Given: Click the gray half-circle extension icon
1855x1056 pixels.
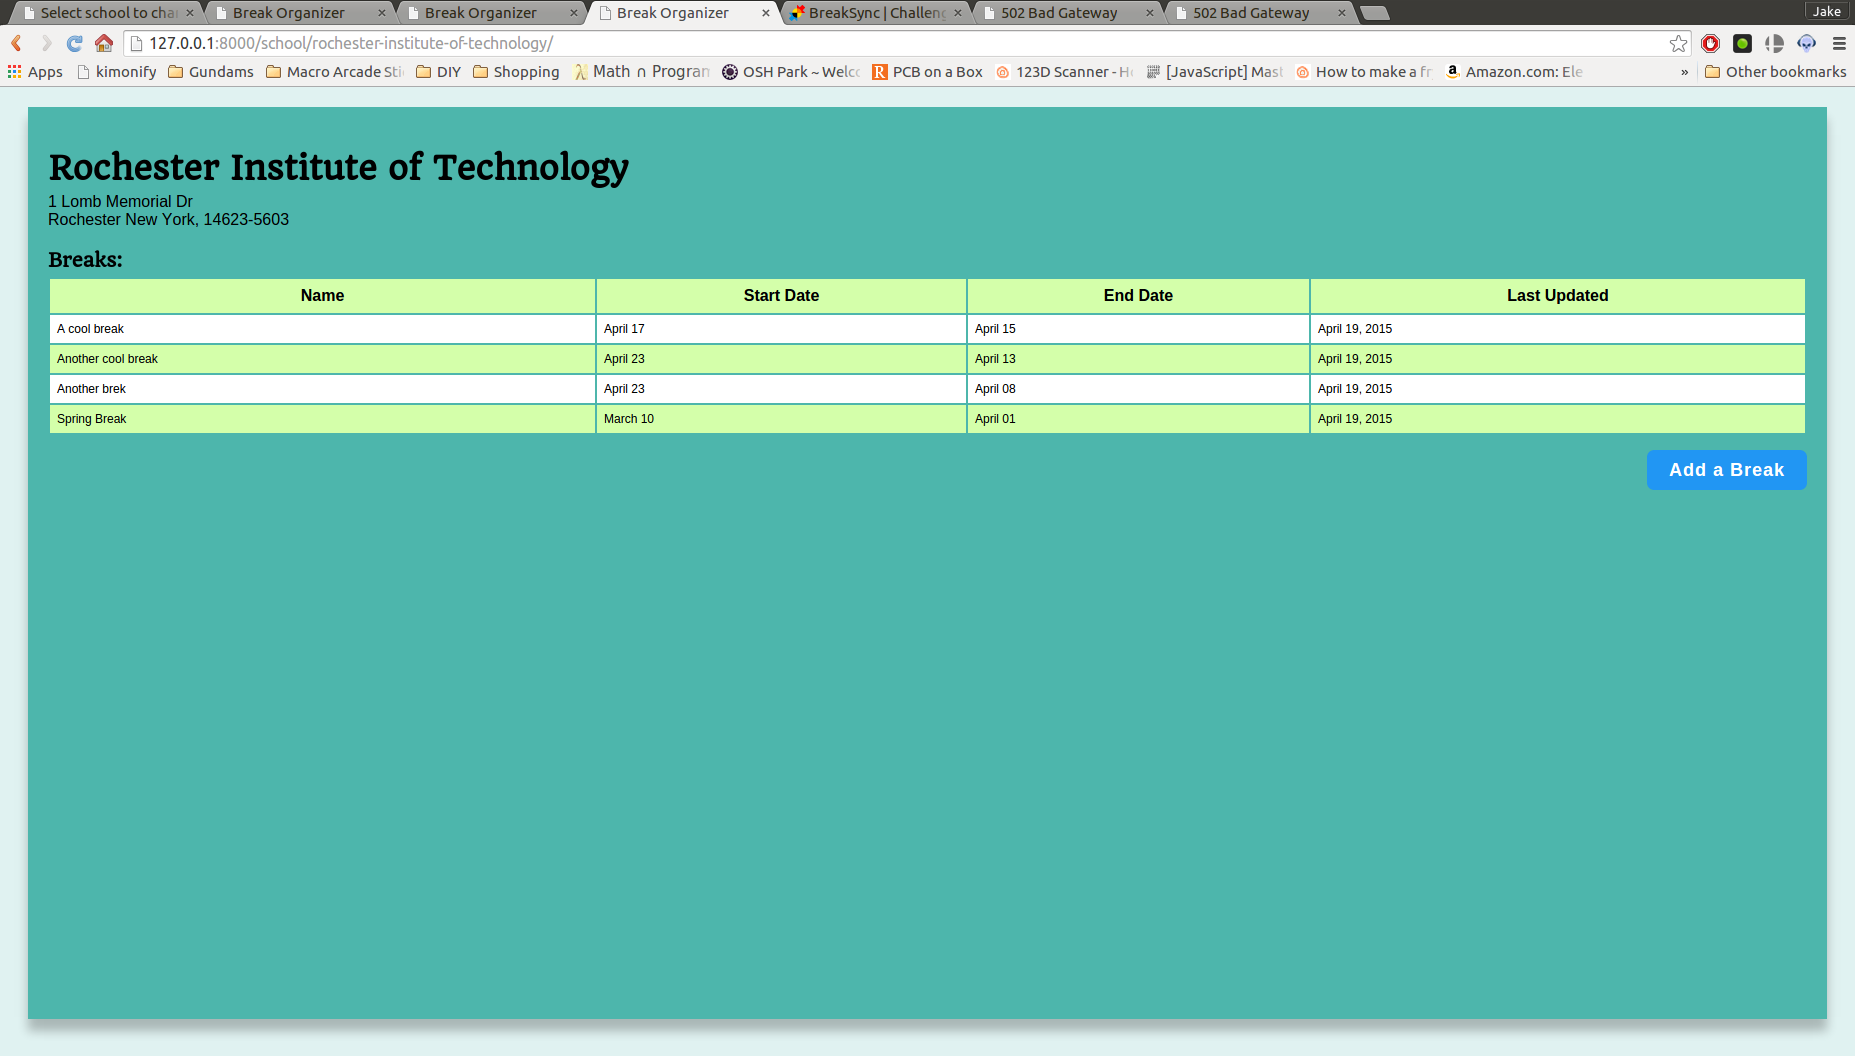Looking at the screenshot, I should pos(1775,43).
